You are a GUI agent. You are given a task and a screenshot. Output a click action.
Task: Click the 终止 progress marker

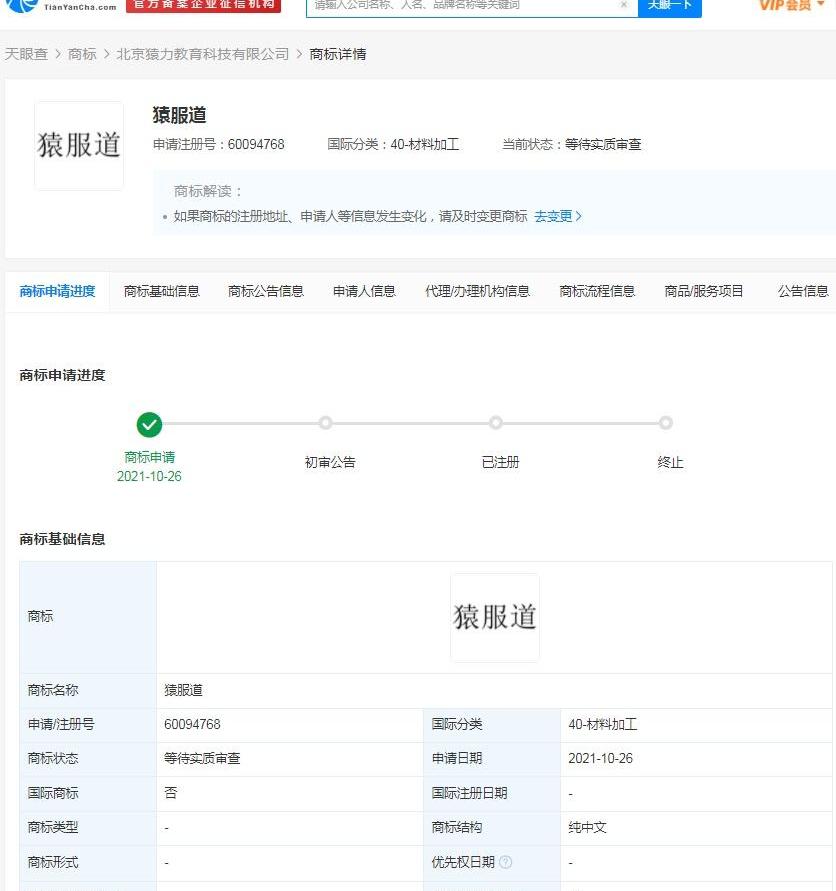[x=666, y=423]
